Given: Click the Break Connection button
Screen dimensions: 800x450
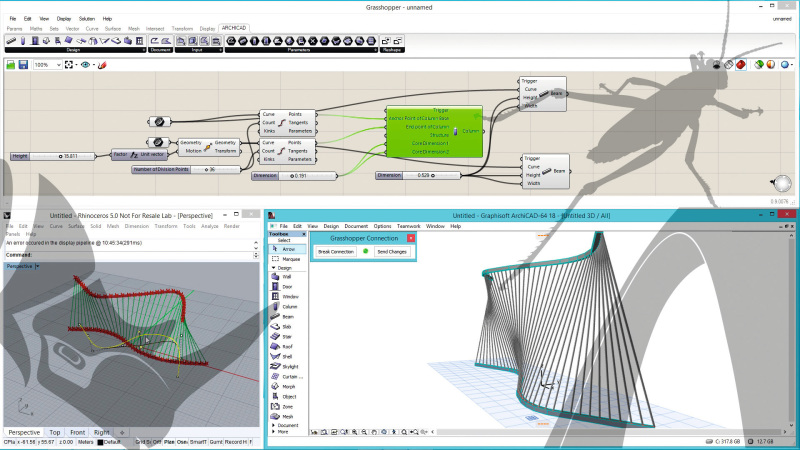Looking at the screenshot, I should point(336,252).
